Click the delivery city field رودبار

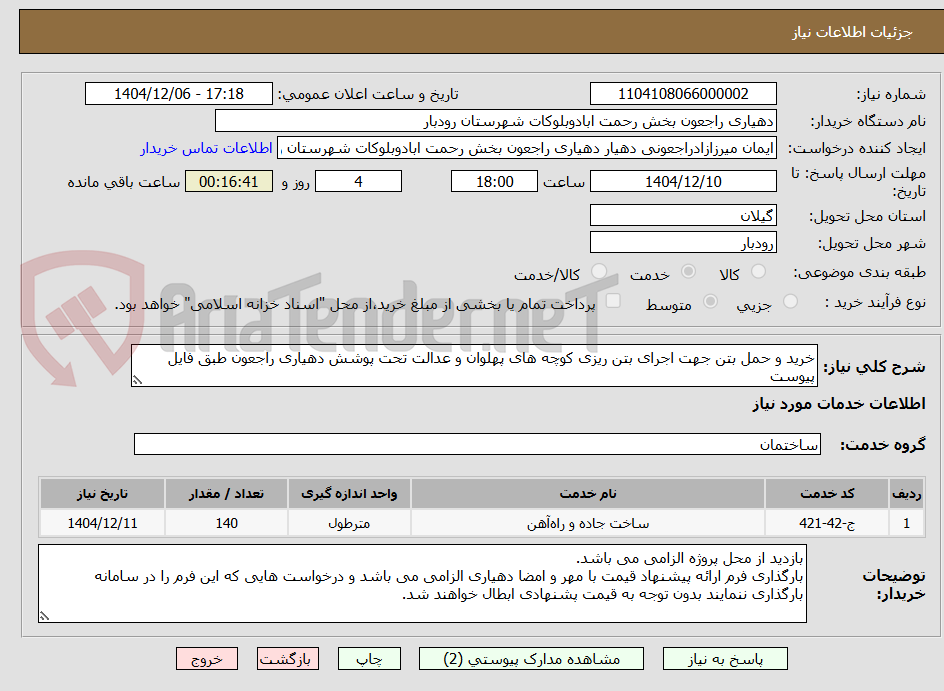click(x=683, y=243)
